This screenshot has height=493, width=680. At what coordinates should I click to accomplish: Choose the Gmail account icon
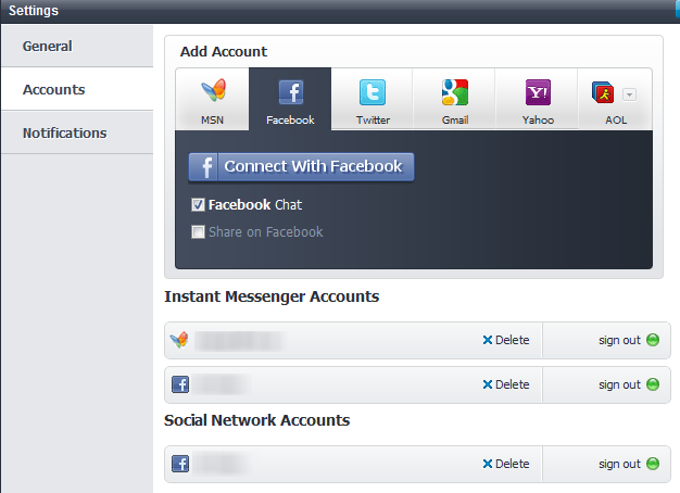point(454,92)
